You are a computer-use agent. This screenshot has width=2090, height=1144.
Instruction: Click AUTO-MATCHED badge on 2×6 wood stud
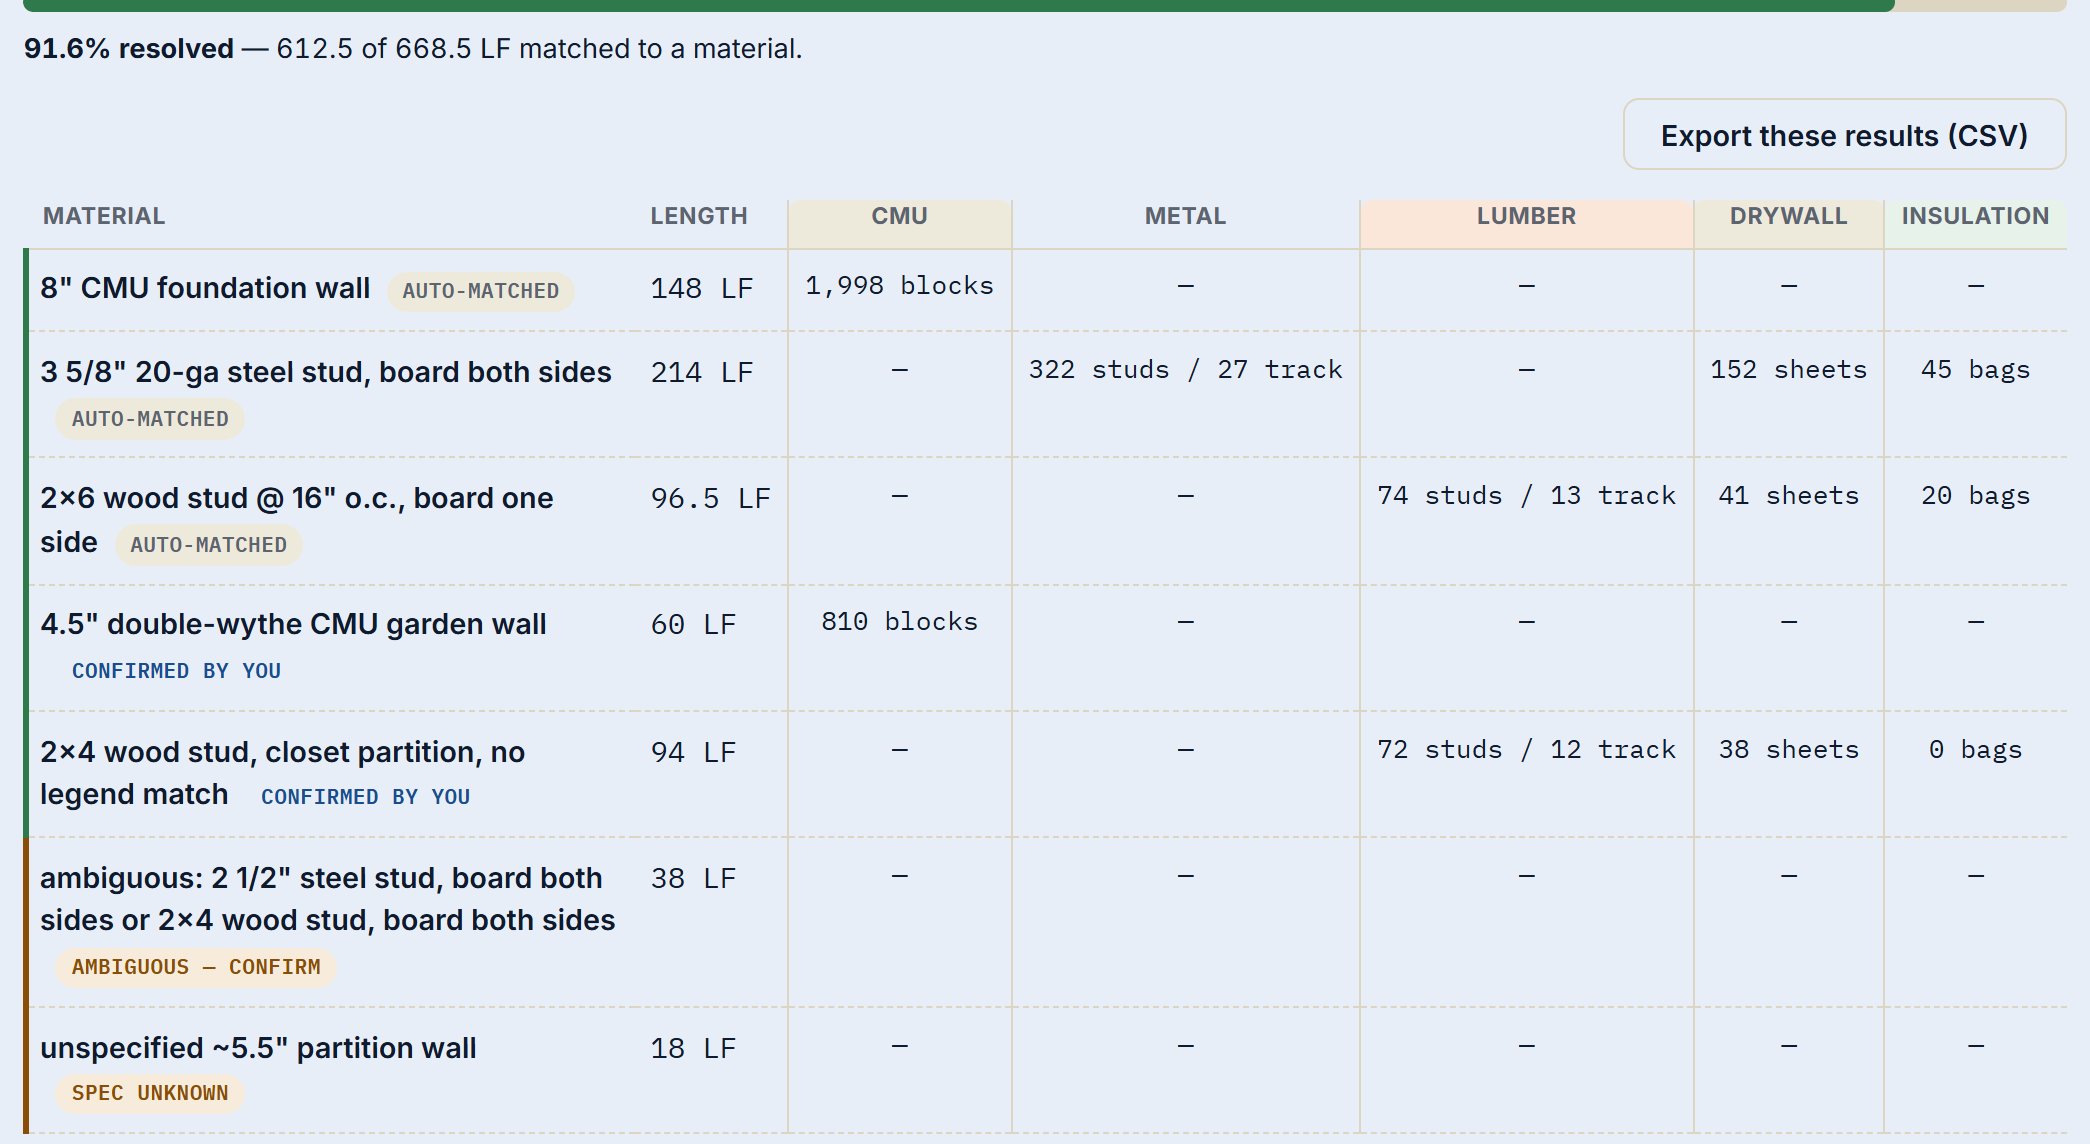208,545
